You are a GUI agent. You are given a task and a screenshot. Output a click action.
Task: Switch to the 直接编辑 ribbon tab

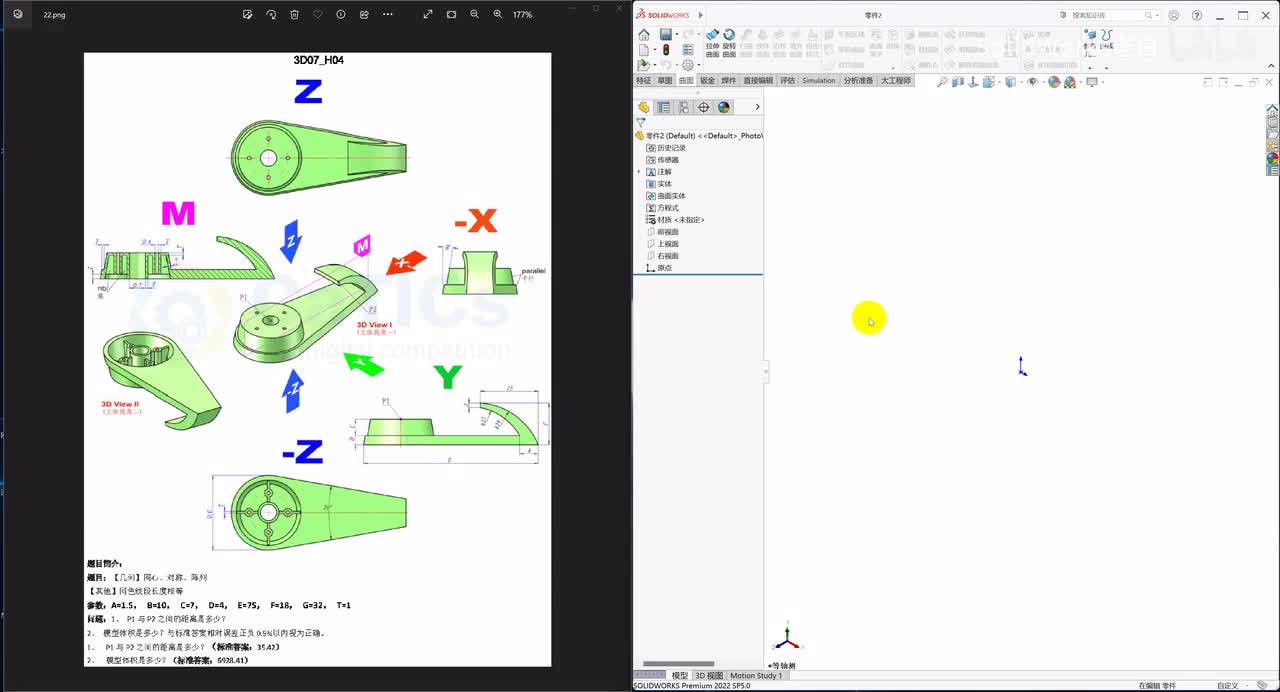point(758,80)
